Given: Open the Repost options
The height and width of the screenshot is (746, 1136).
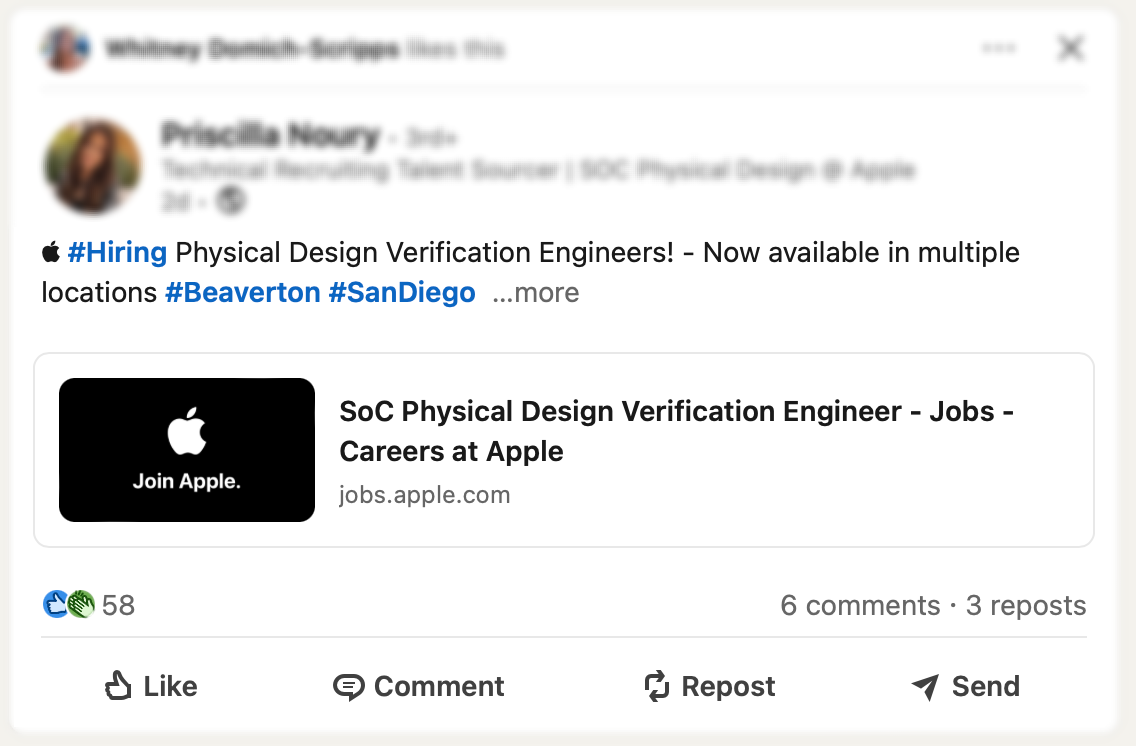Looking at the screenshot, I should pos(710,687).
